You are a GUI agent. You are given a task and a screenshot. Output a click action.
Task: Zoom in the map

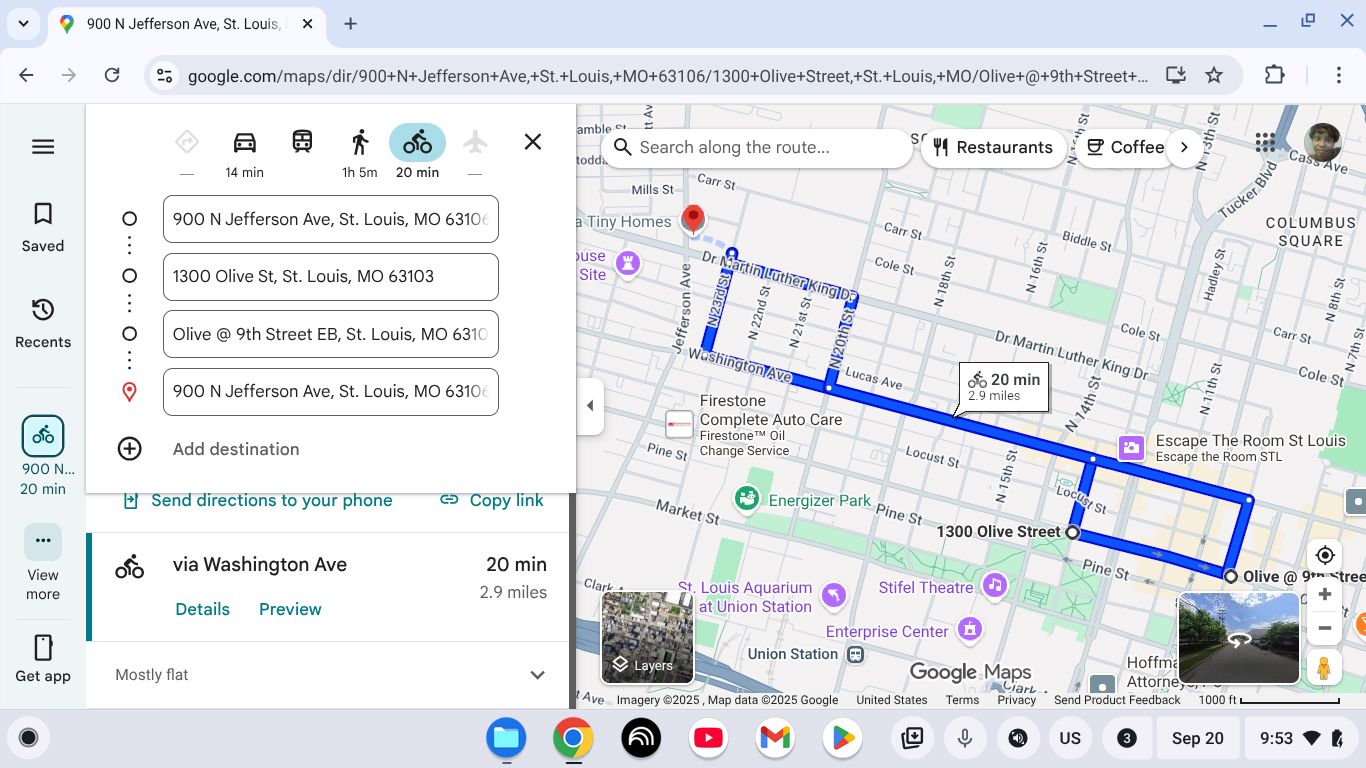(x=1325, y=595)
